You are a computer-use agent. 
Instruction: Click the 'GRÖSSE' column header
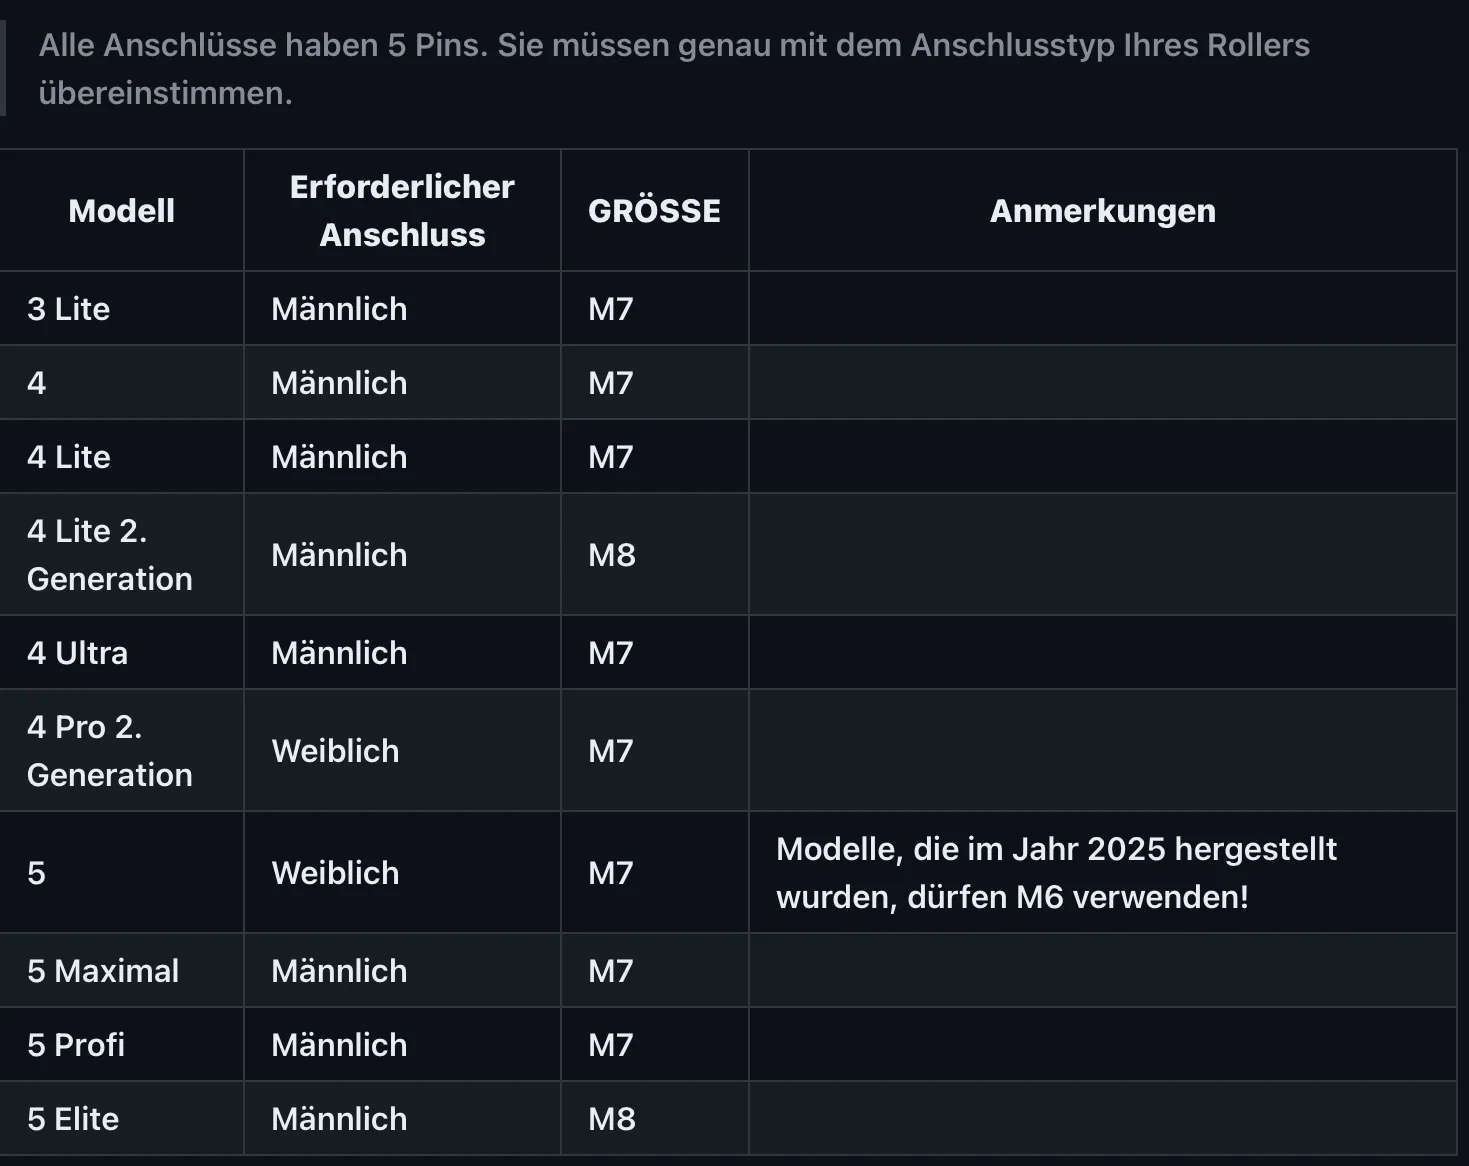coord(654,211)
